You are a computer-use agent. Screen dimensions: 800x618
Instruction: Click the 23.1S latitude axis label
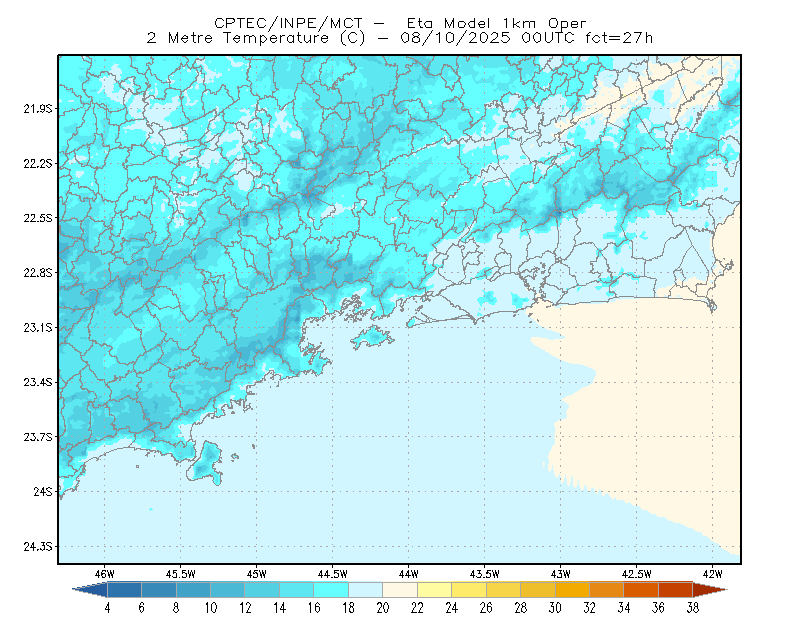(x=38, y=328)
